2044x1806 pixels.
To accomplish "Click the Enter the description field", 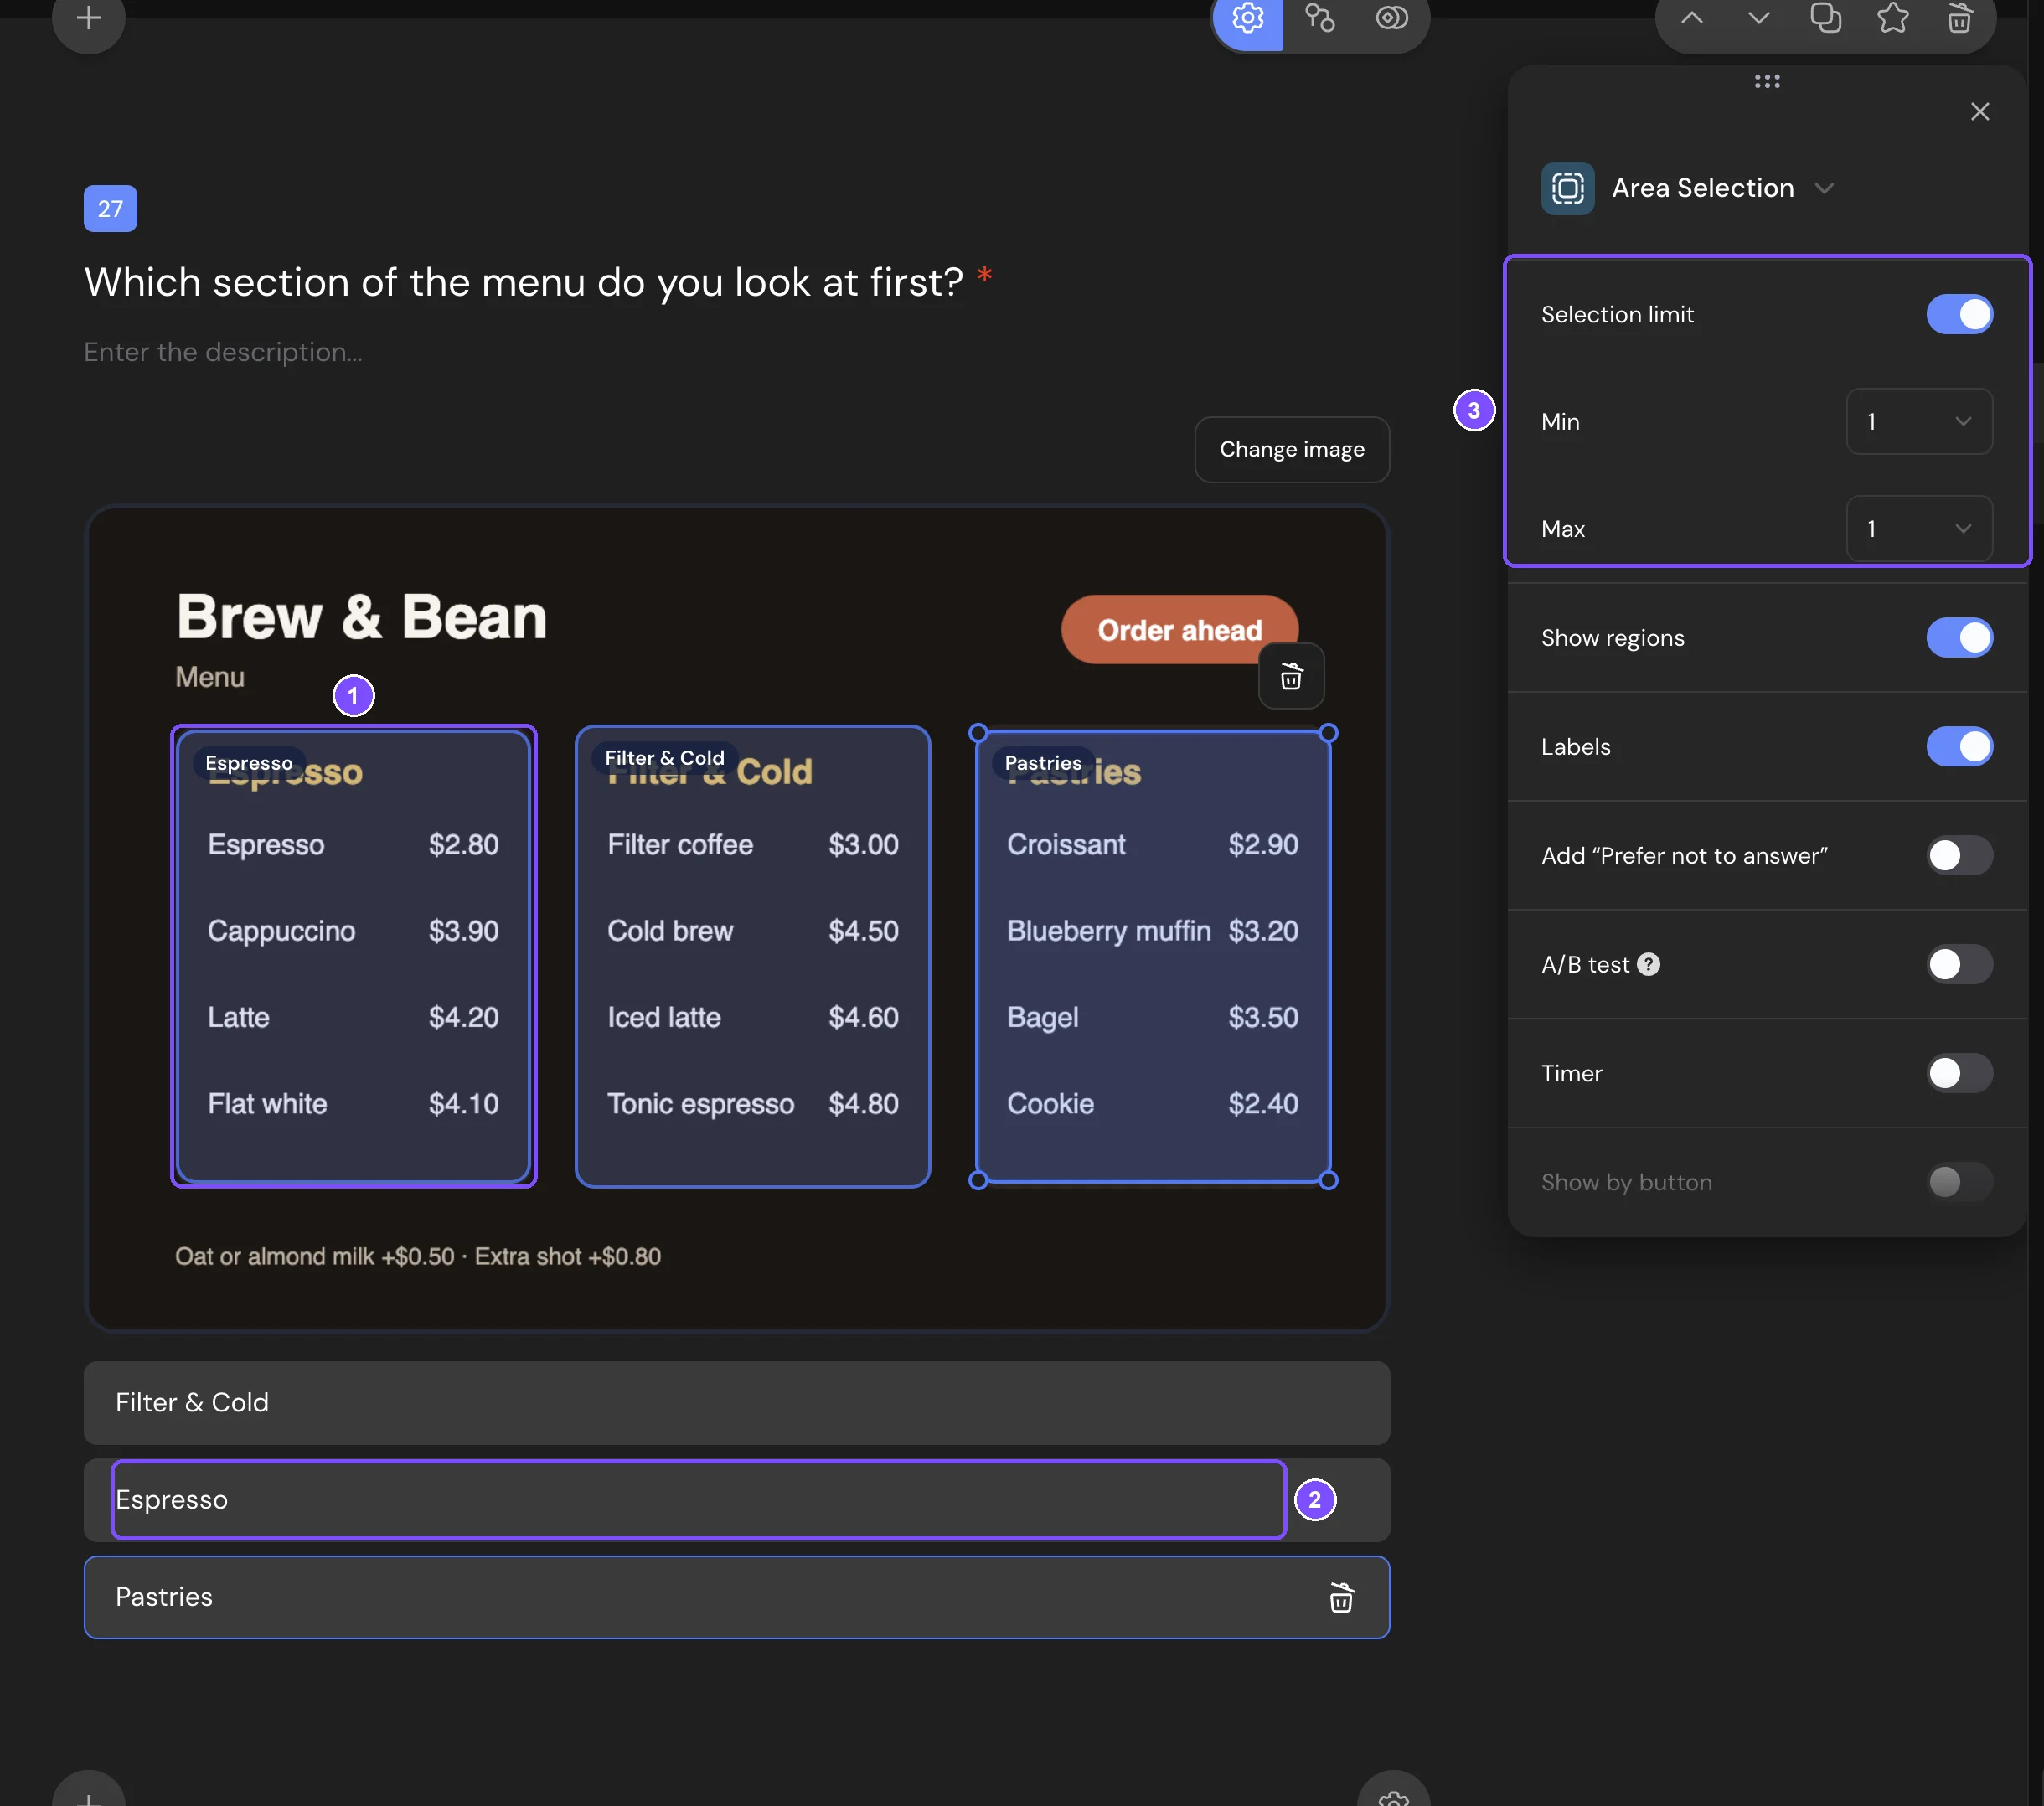I will (x=223, y=352).
